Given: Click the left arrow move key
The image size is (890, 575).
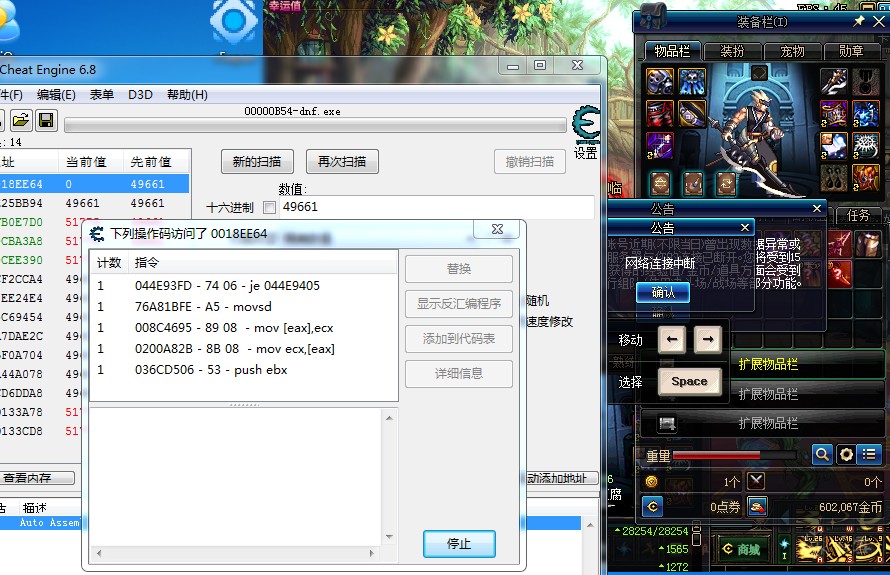Looking at the screenshot, I should coord(673,339).
